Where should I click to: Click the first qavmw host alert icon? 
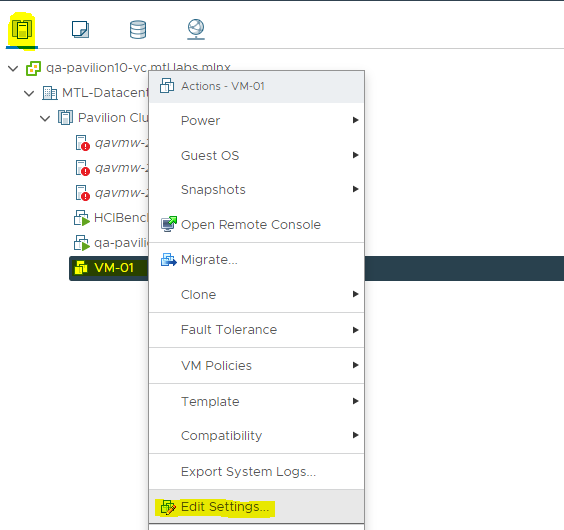coord(82,143)
